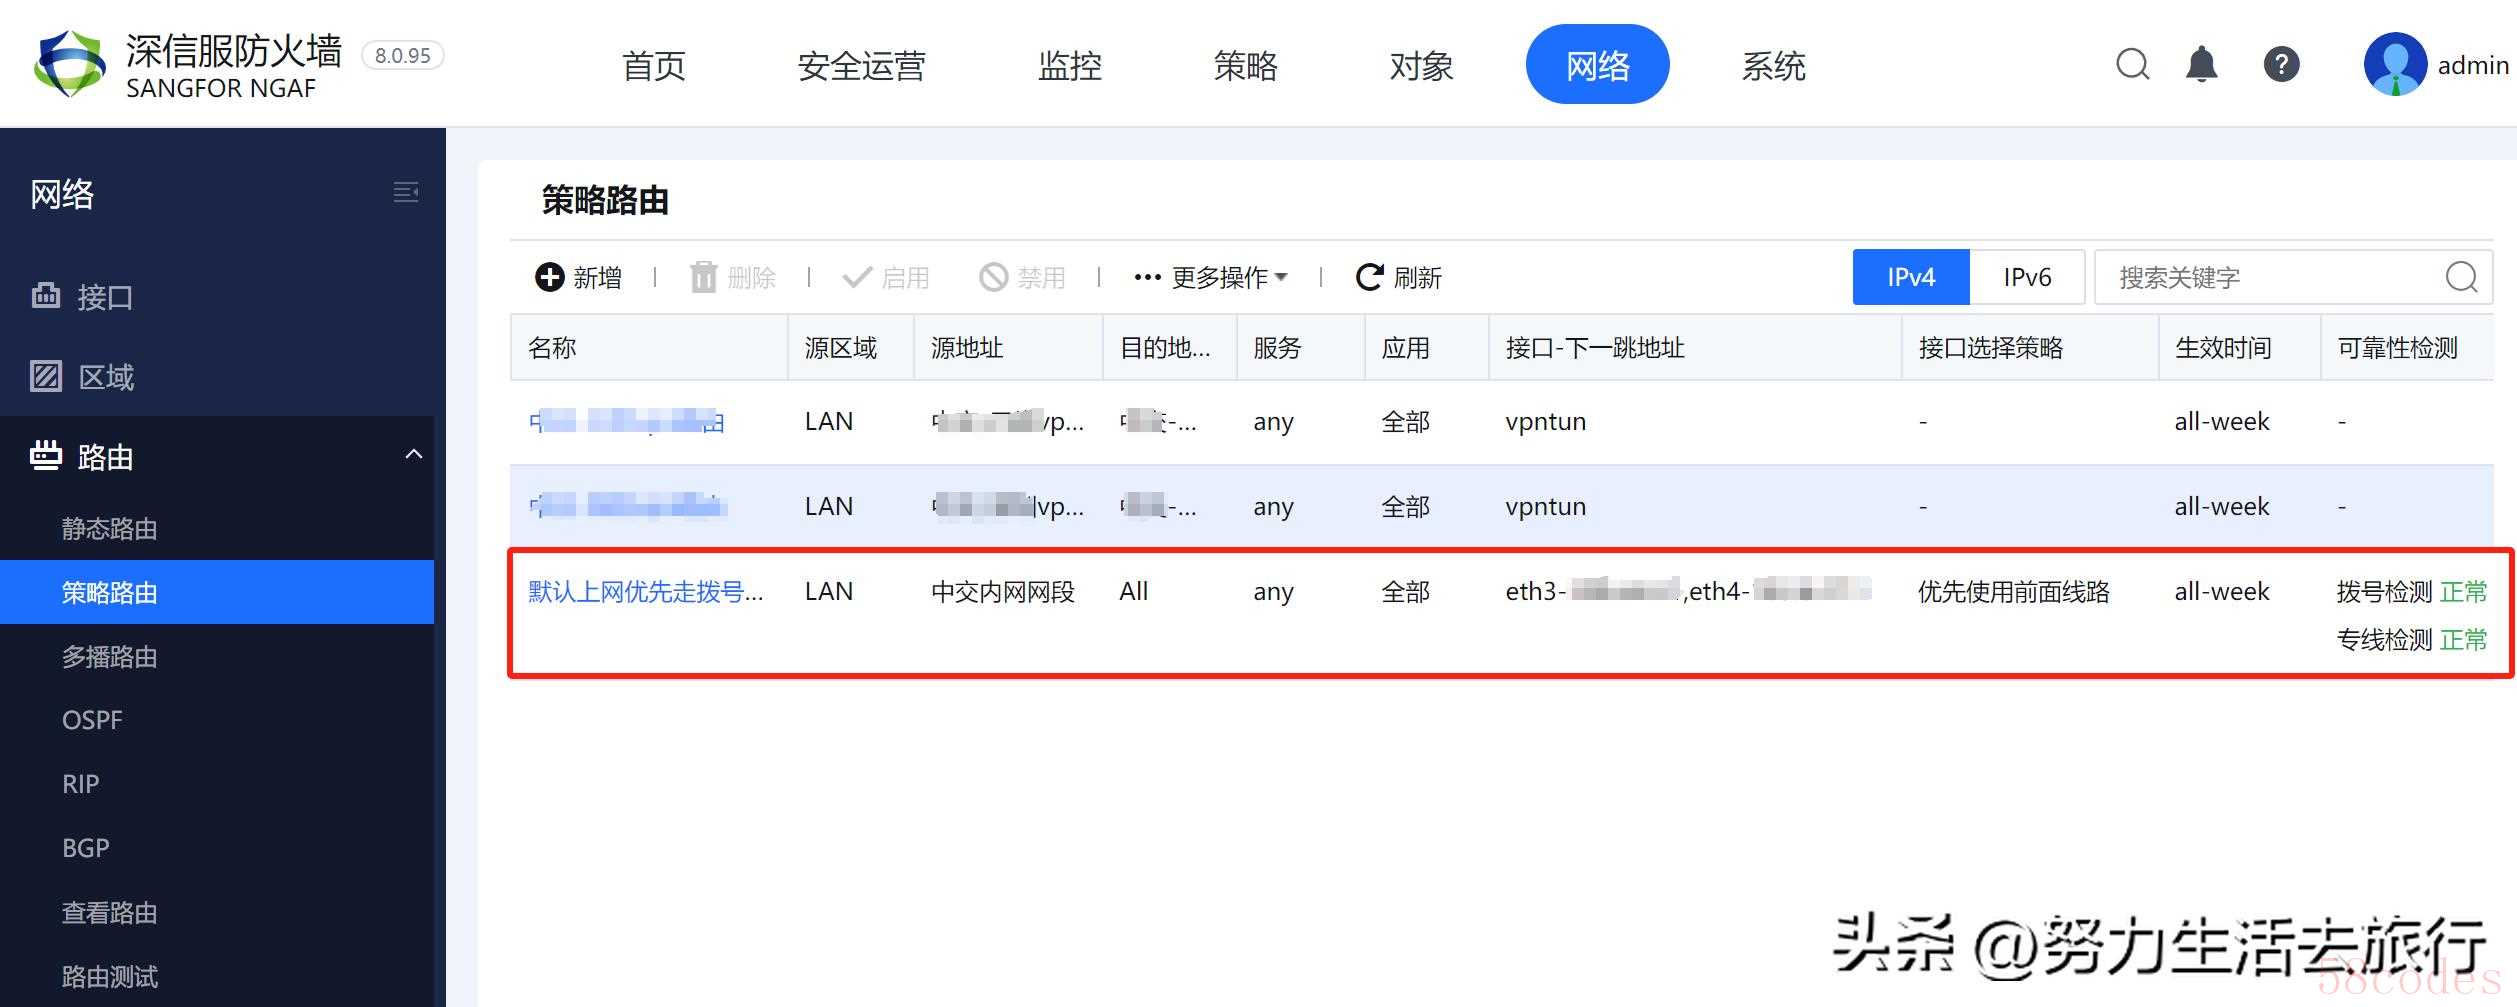Open the 更多操作 dropdown menu
The width and height of the screenshot is (2517, 1007).
[1211, 277]
